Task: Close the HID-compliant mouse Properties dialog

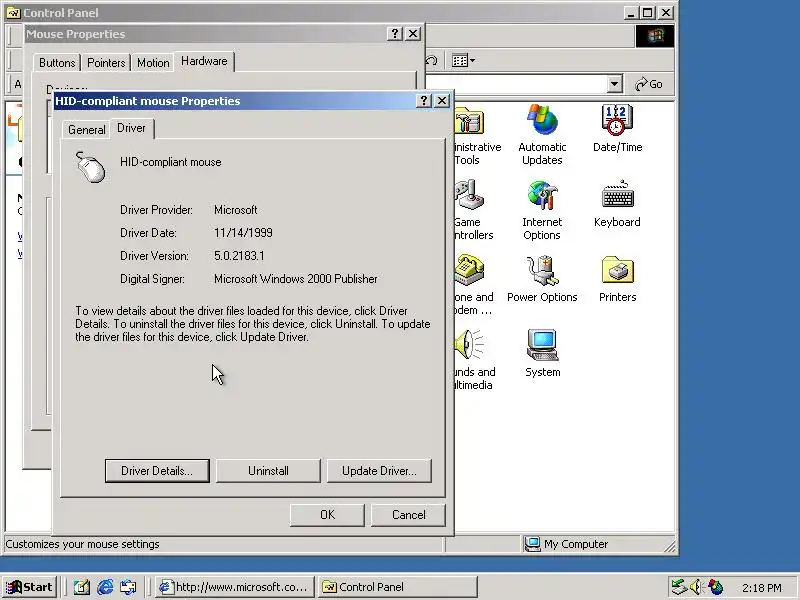Action: [442, 101]
